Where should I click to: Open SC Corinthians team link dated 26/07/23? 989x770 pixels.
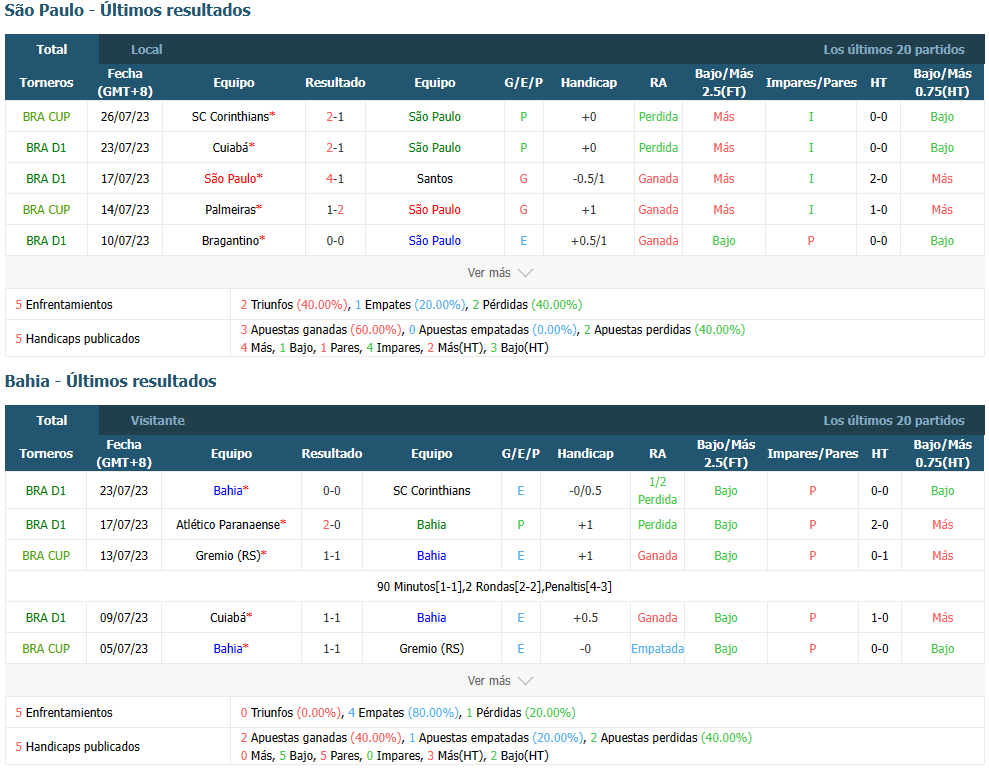click(230, 117)
